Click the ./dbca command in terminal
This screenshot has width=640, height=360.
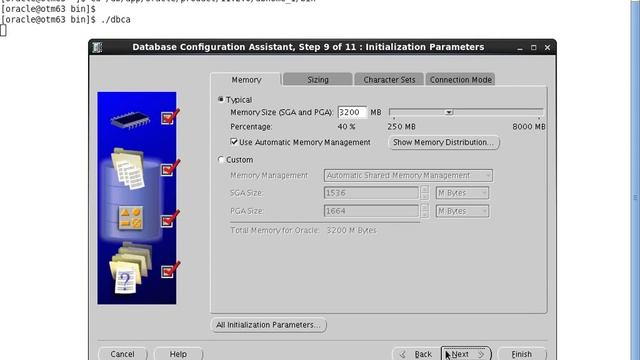pyautogui.click(x=116, y=19)
